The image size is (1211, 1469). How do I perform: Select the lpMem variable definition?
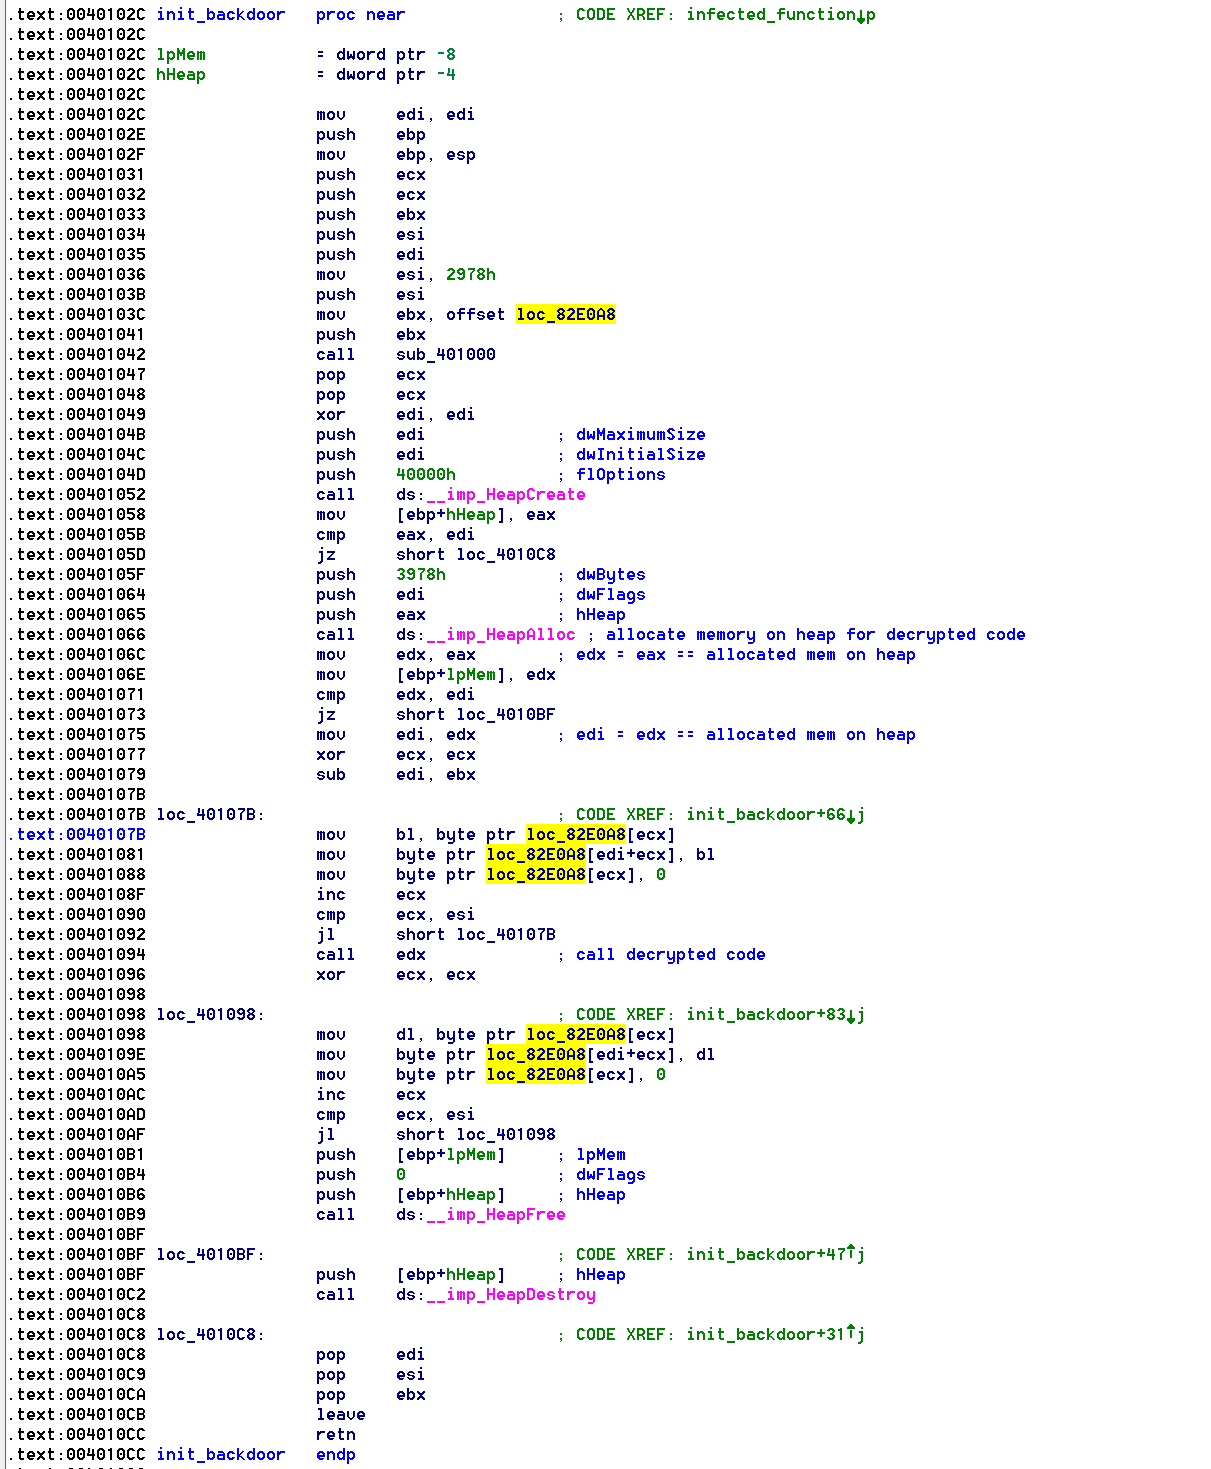[181, 55]
